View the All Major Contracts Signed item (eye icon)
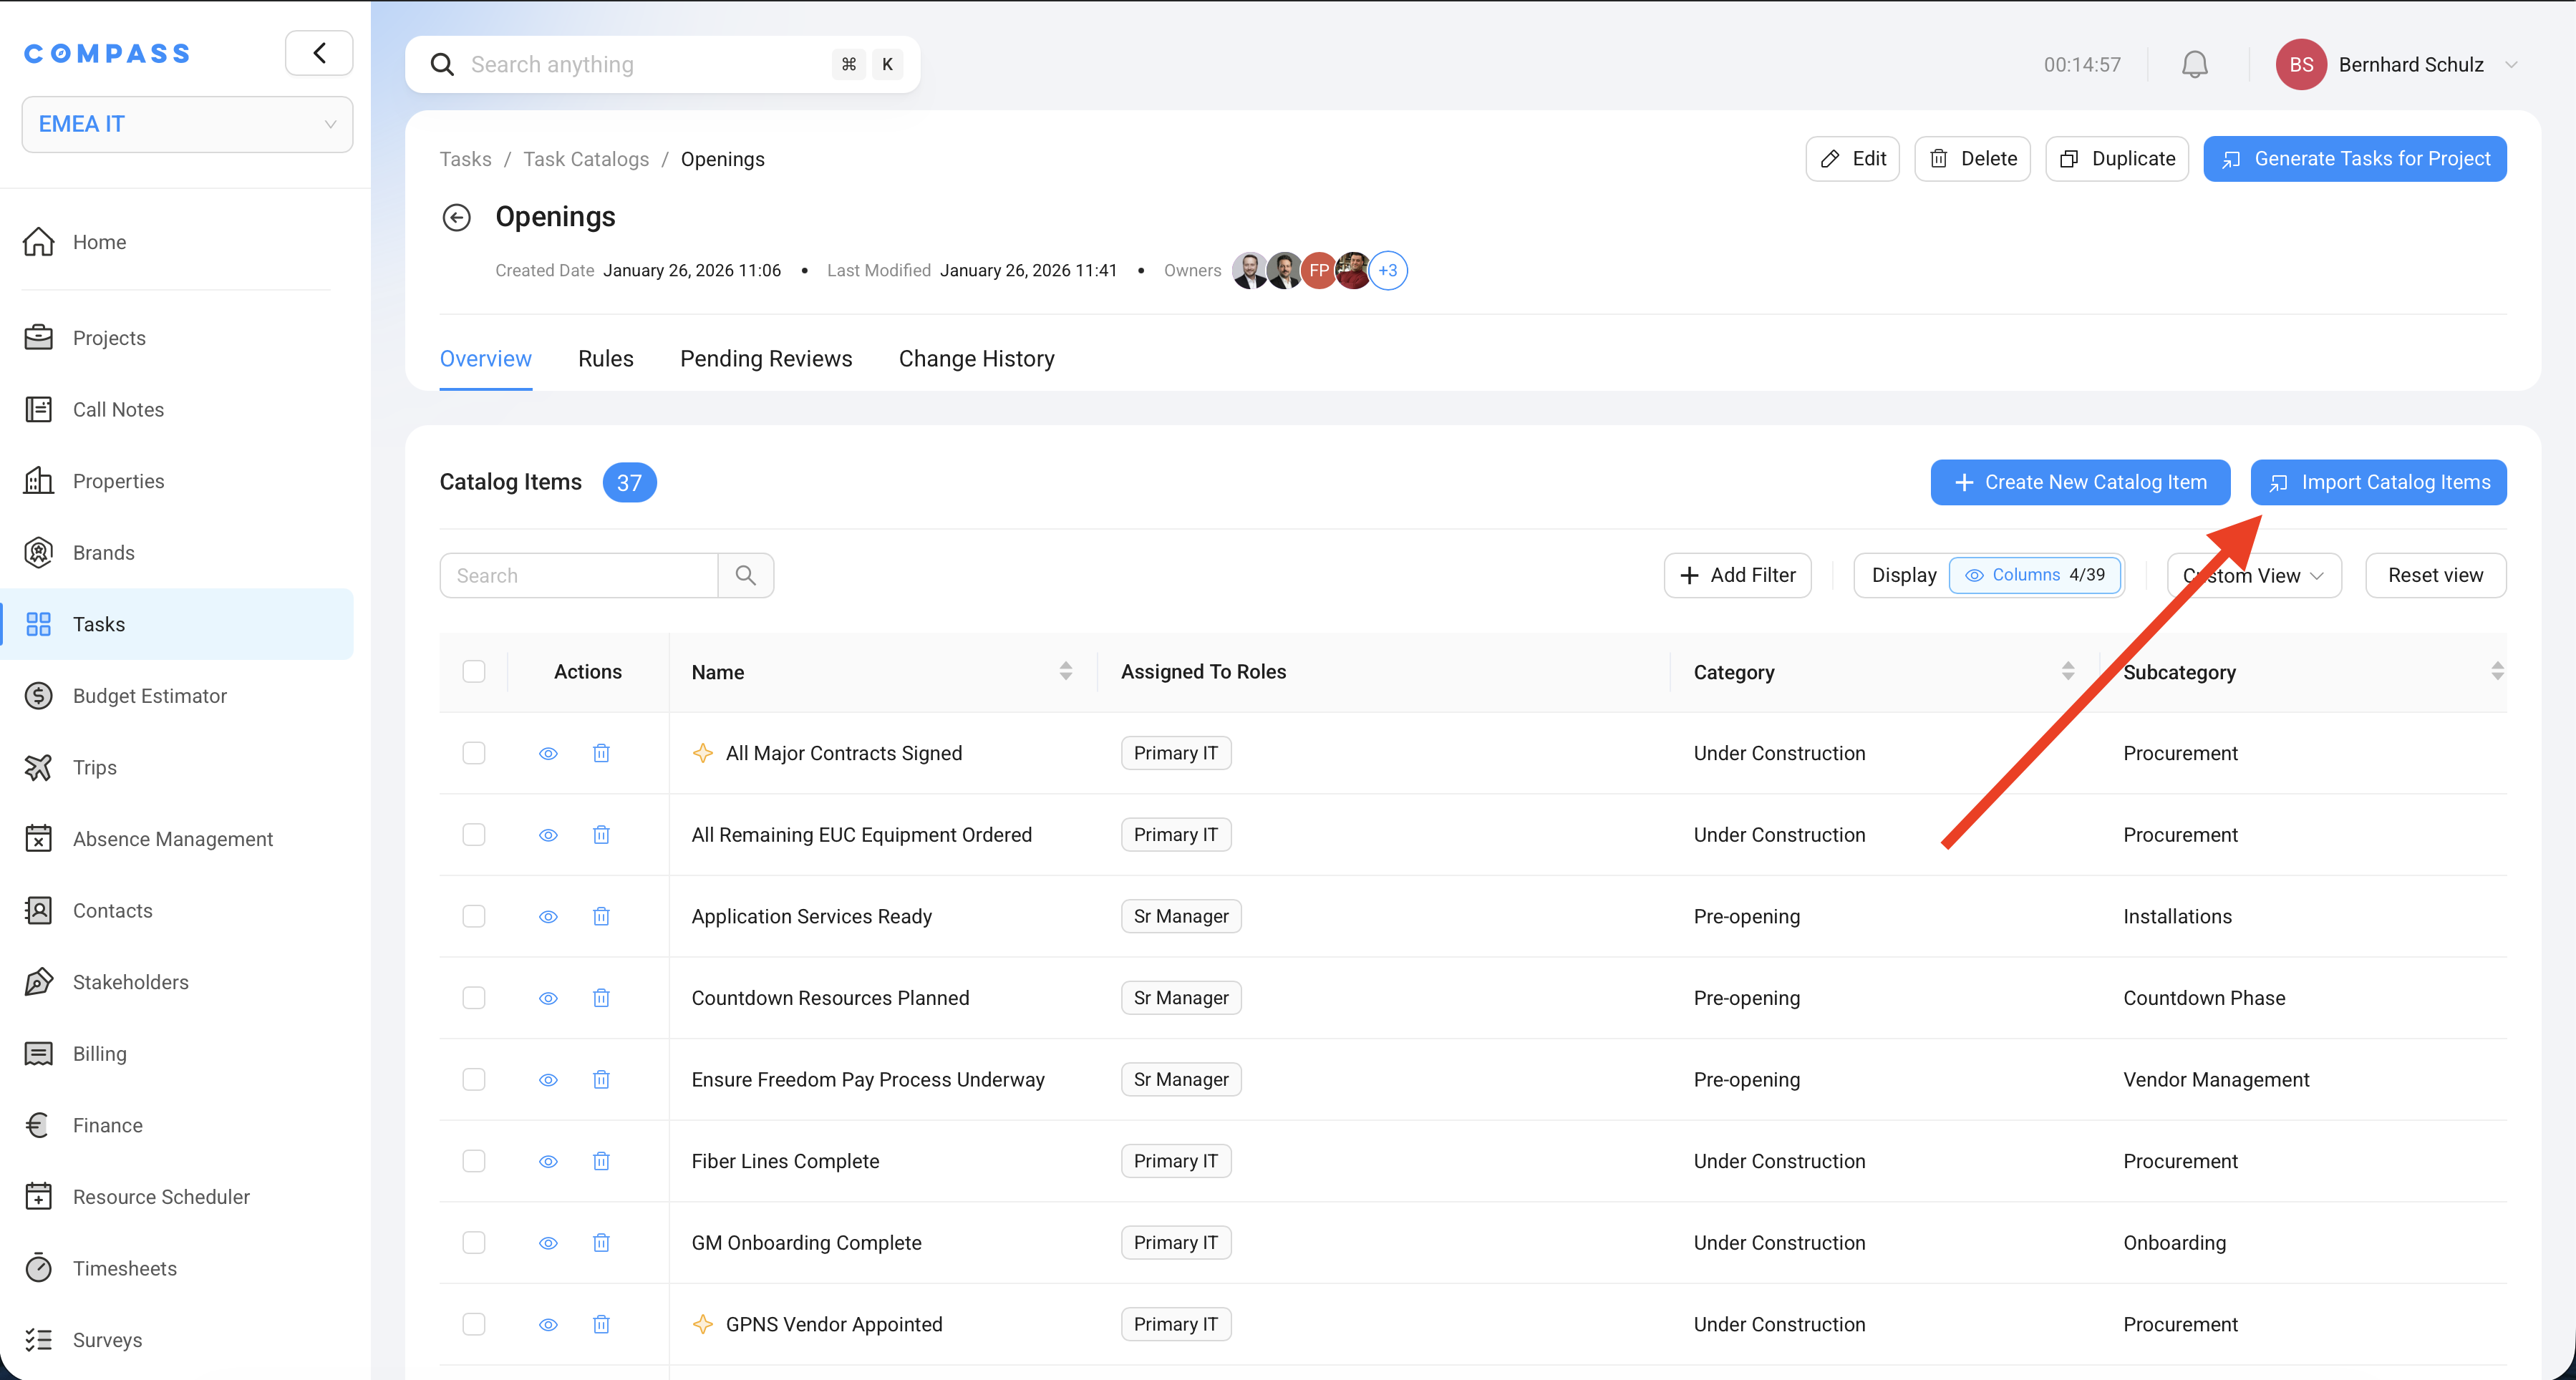The height and width of the screenshot is (1380, 2576). coord(548,753)
